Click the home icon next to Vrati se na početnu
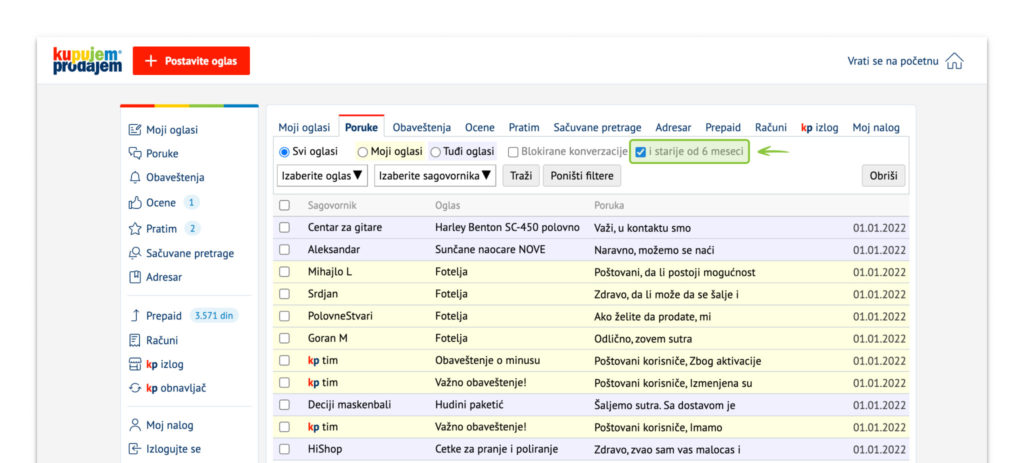Viewport: 1024px width, 463px height. [954, 61]
